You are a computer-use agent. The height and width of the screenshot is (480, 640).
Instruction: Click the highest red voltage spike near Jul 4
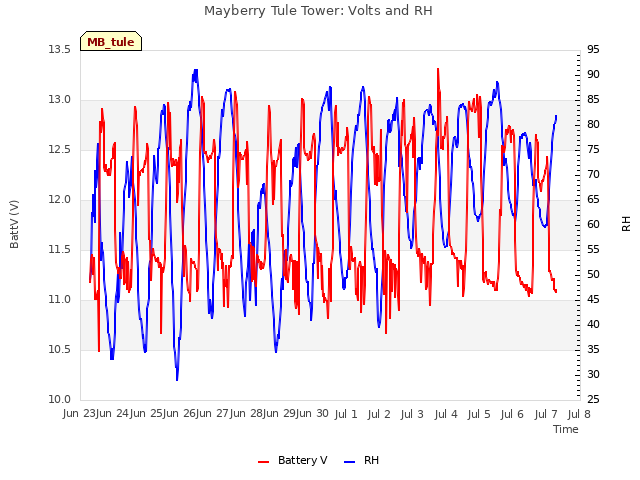tap(438, 69)
